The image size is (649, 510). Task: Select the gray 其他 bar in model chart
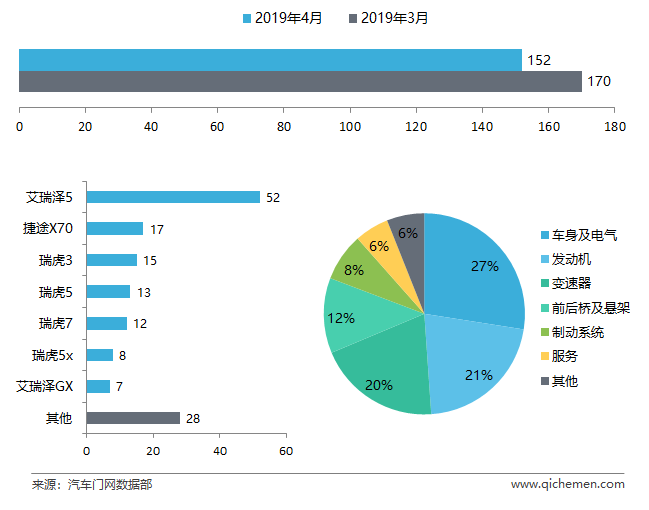(133, 418)
